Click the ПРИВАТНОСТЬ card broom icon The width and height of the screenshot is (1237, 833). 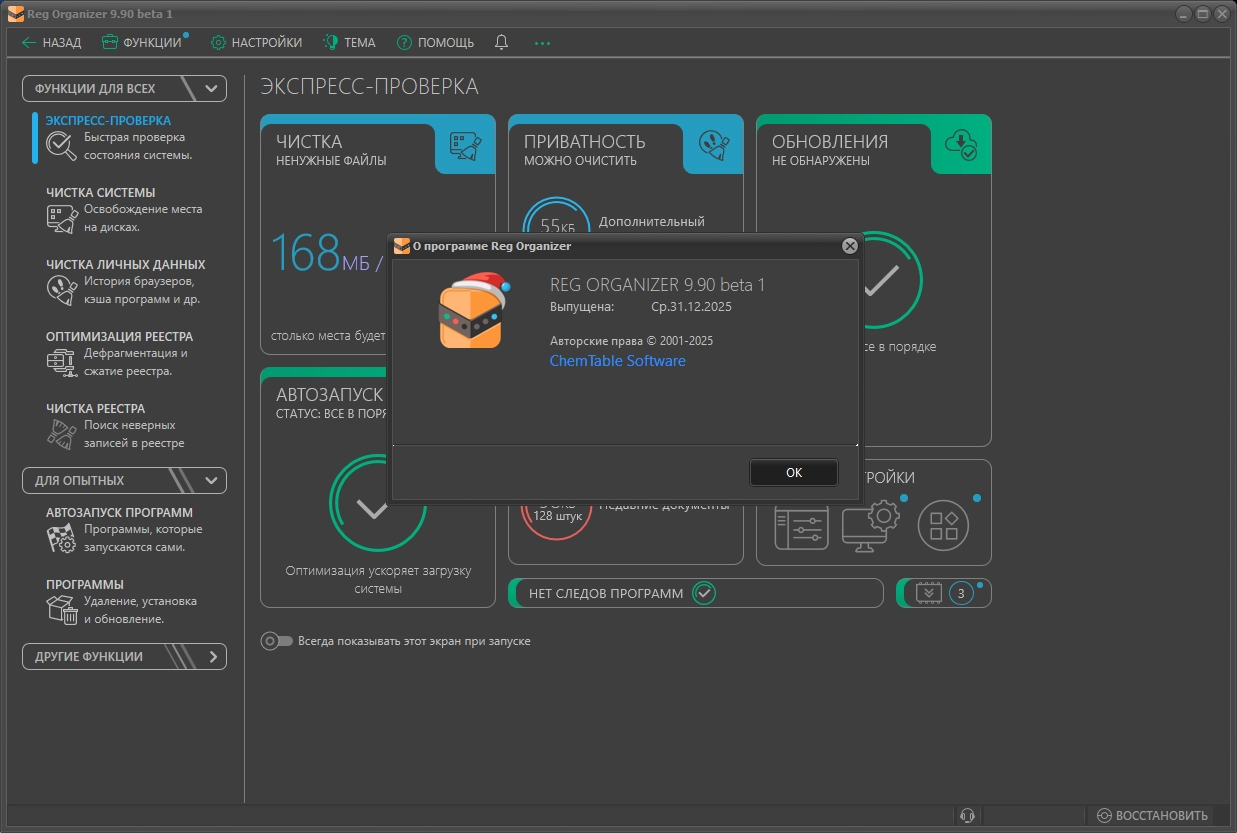point(713,147)
